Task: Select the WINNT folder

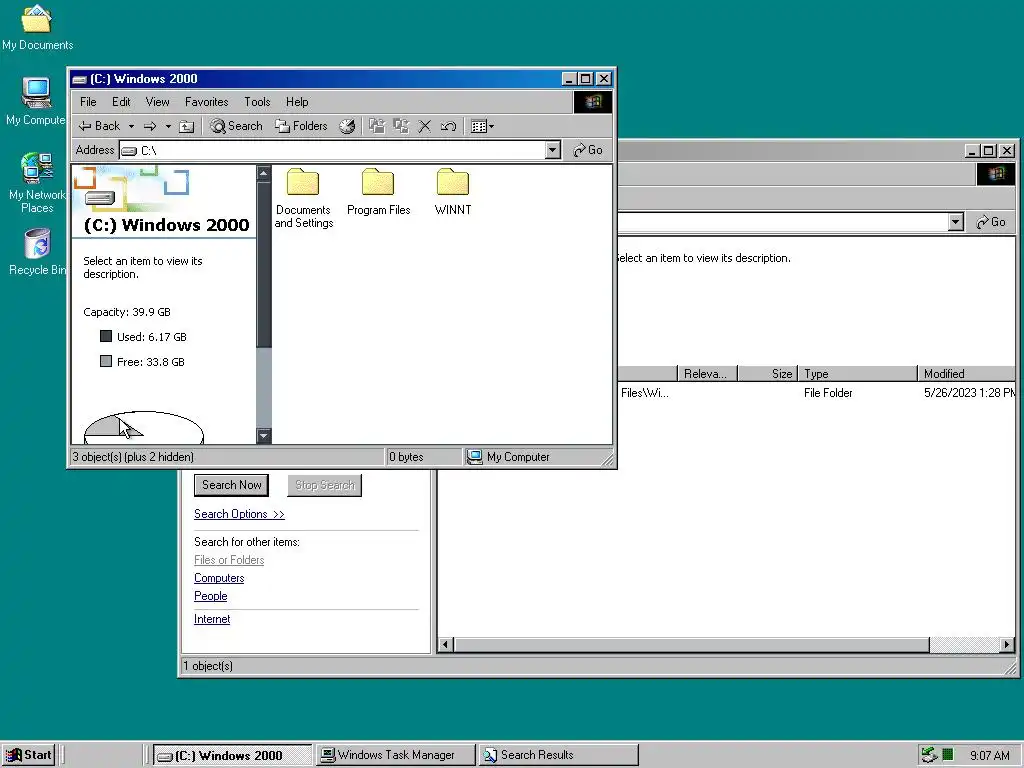Action: pos(453,192)
